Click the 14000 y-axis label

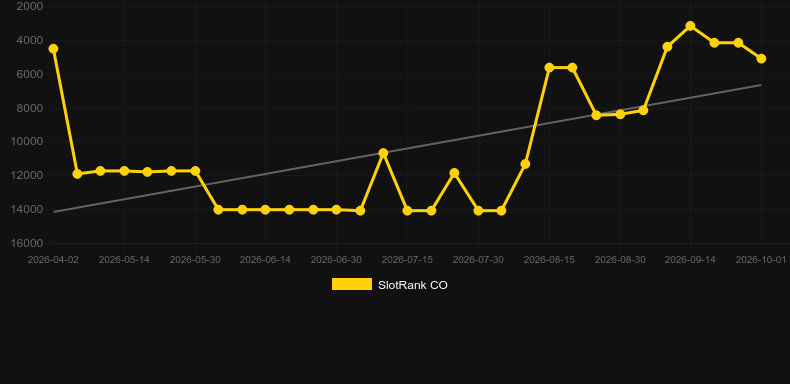tap(27, 209)
